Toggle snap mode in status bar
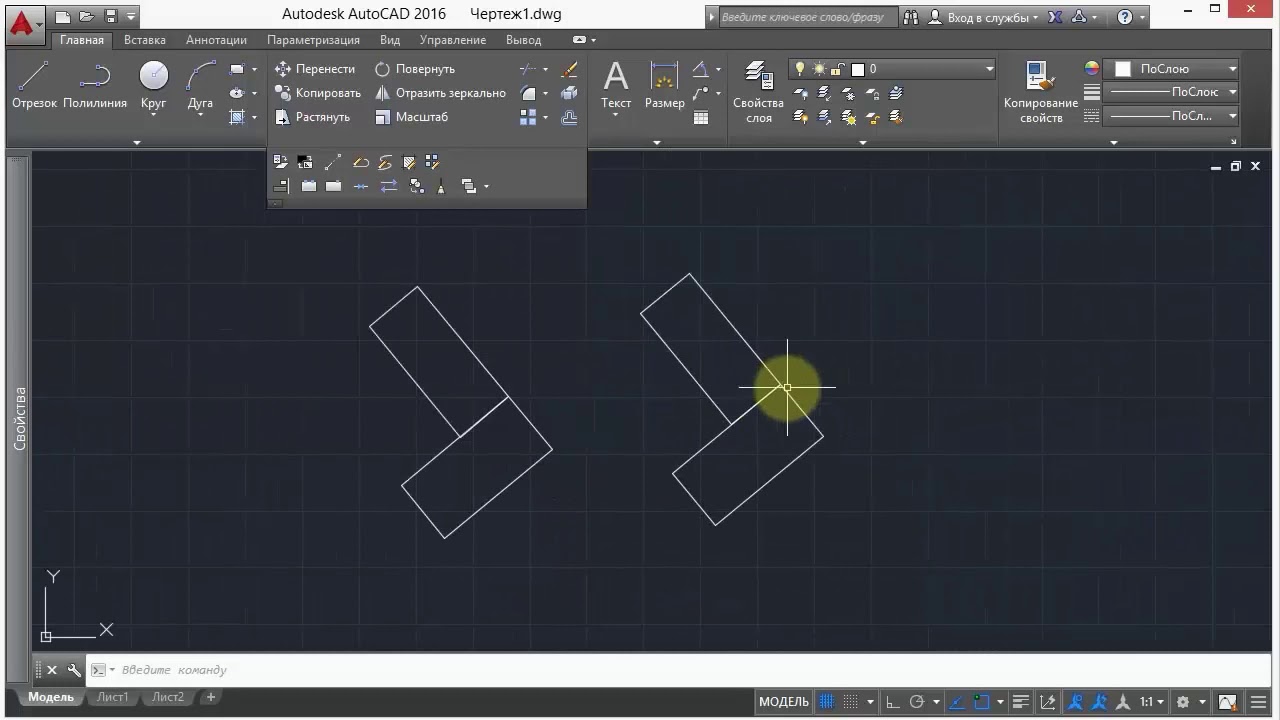The width and height of the screenshot is (1280, 720). (851, 702)
